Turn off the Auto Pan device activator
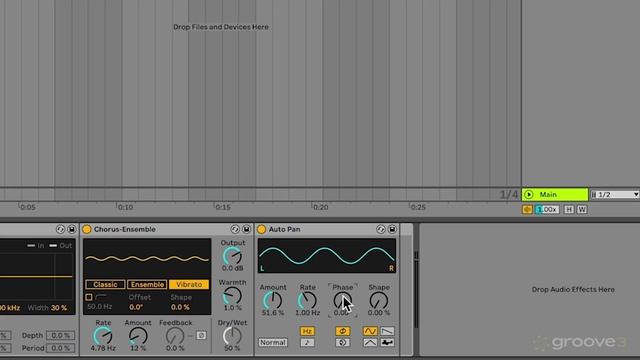 click(261, 229)
